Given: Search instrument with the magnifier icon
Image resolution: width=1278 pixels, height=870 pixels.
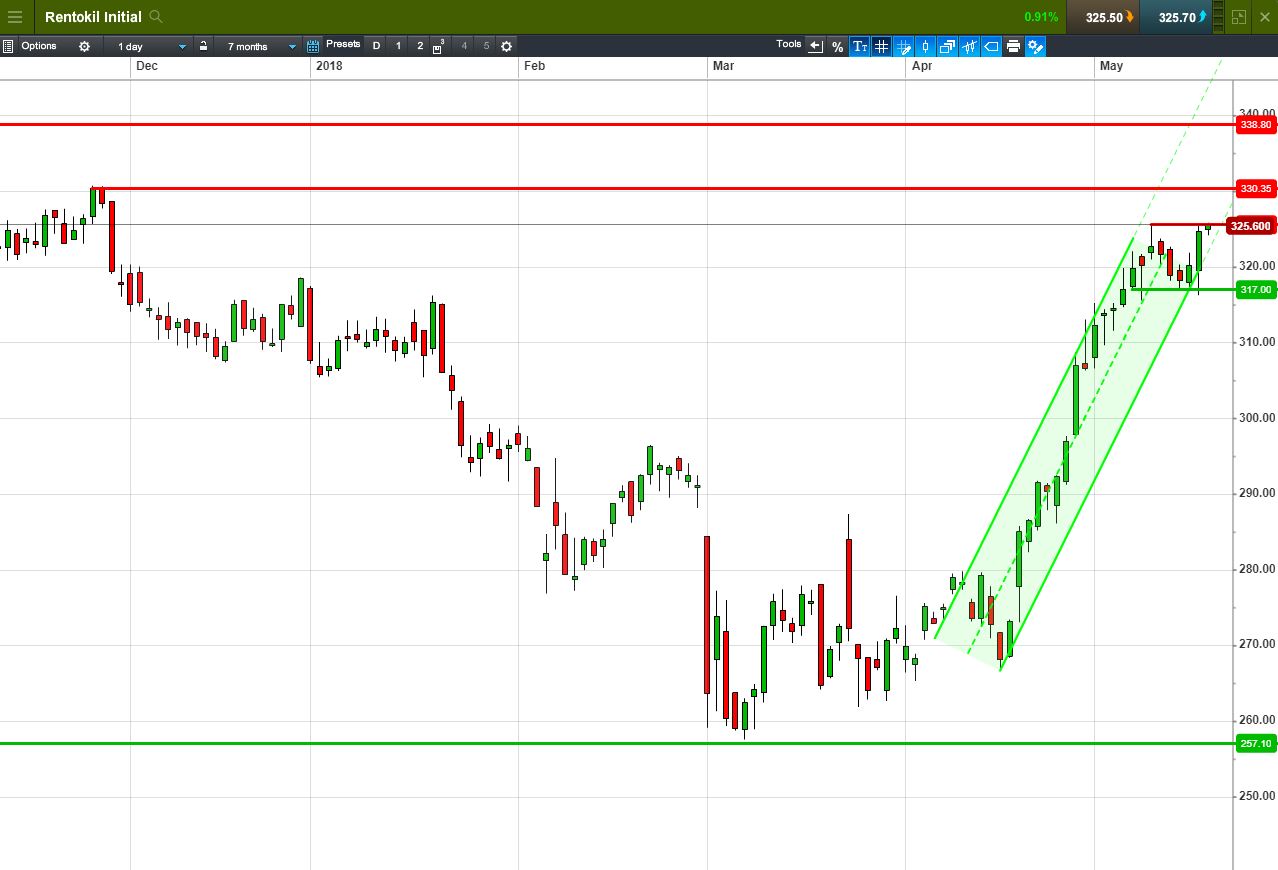Looking at the screenshot, I should 155,17.
